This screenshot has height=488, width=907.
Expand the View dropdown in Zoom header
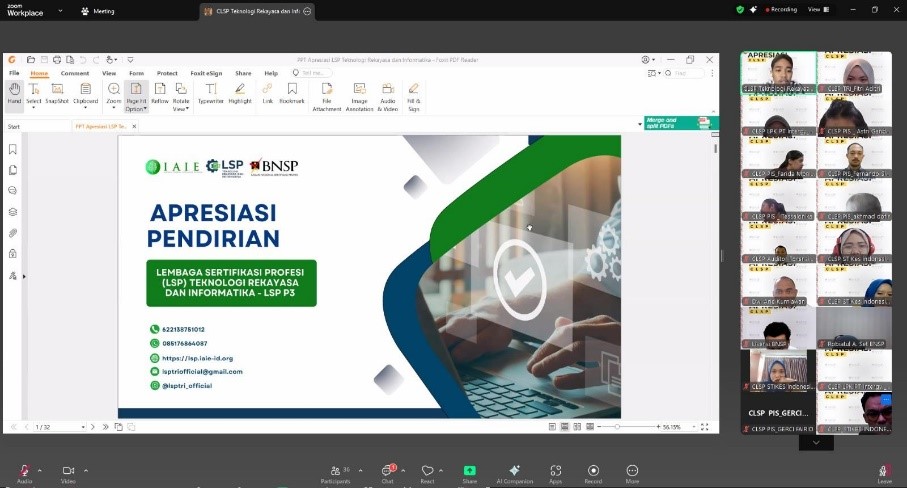(x=817, y=10)
